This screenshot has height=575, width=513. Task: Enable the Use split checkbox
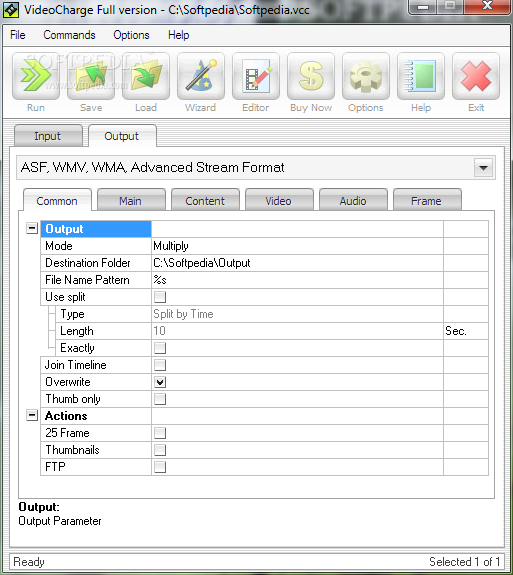click(160, 297)
